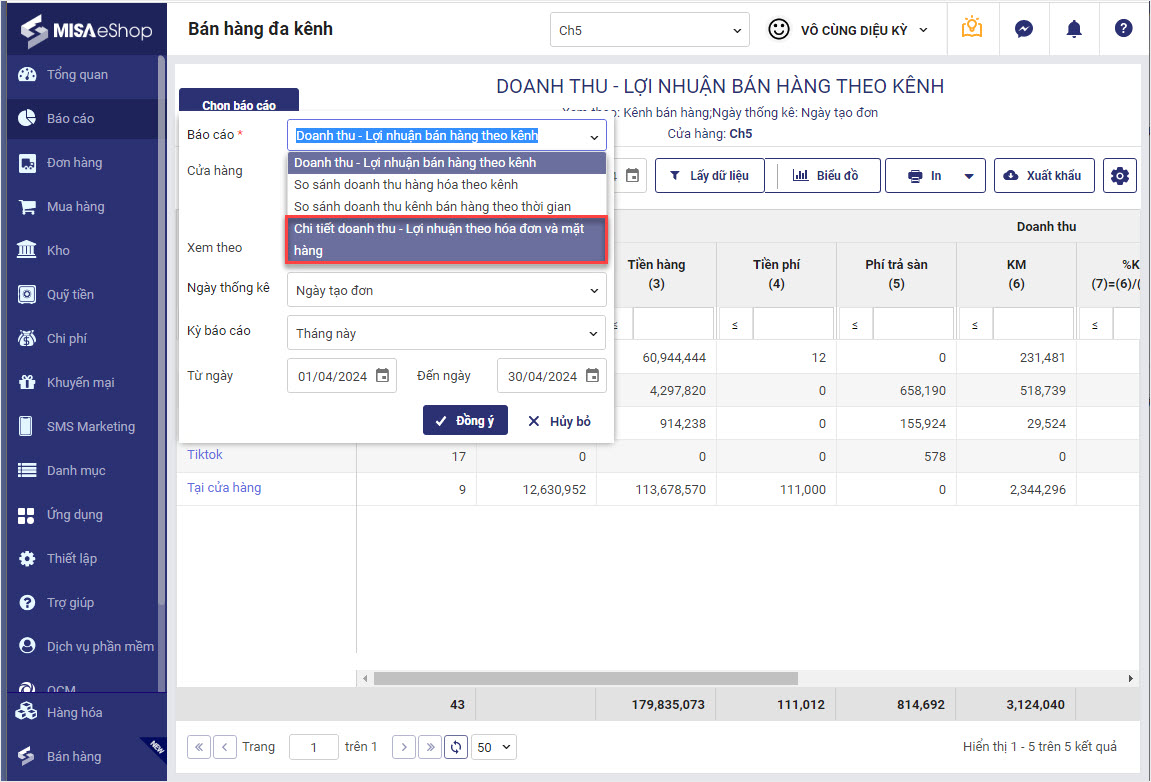
Task: Select Doanh thu - Lợi nhuận bán hàng theo kênh option
Action: tap(446, 162)
